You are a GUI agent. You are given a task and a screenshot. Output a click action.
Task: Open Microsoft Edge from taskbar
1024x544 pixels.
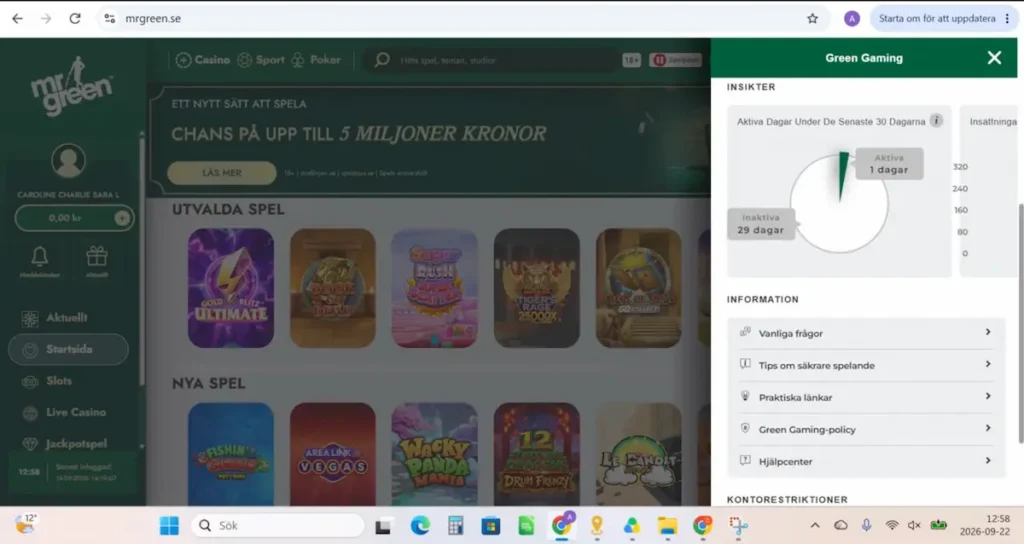[420, 526]
